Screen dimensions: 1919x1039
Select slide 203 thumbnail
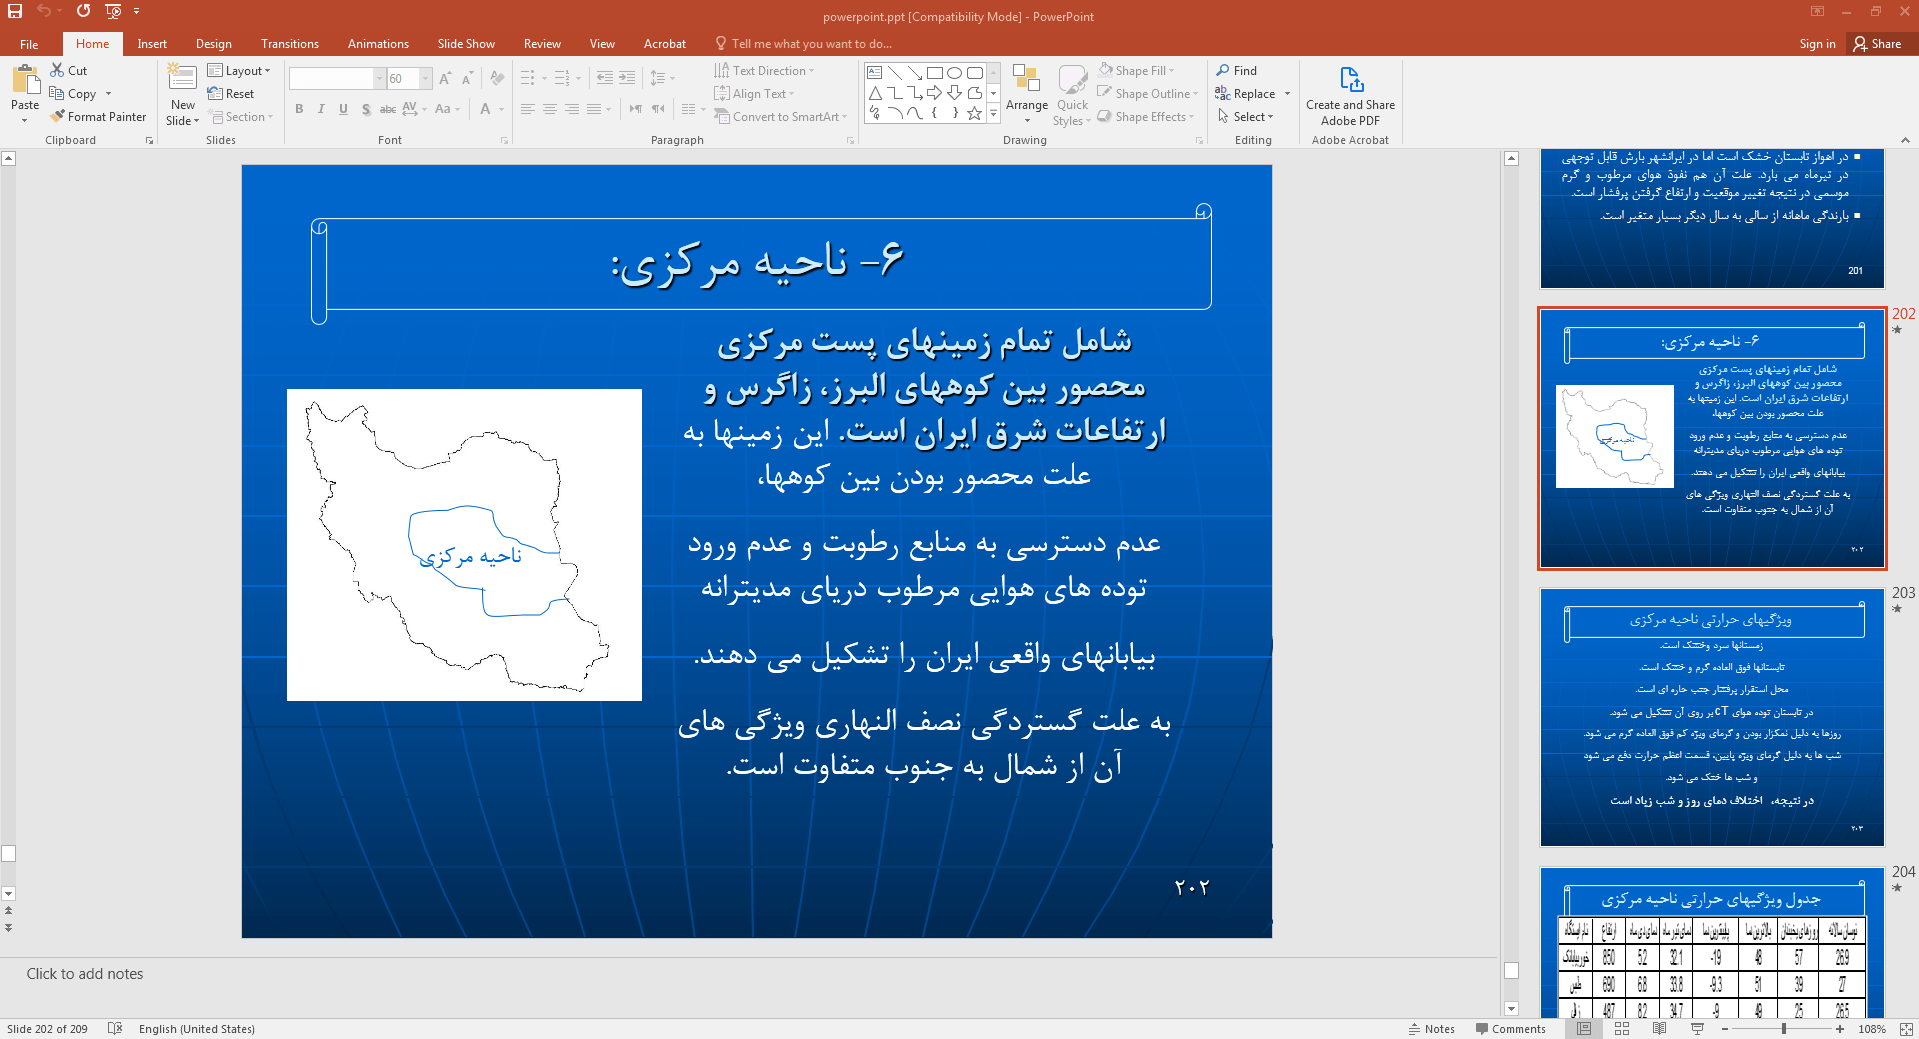tap(1712, 717)
